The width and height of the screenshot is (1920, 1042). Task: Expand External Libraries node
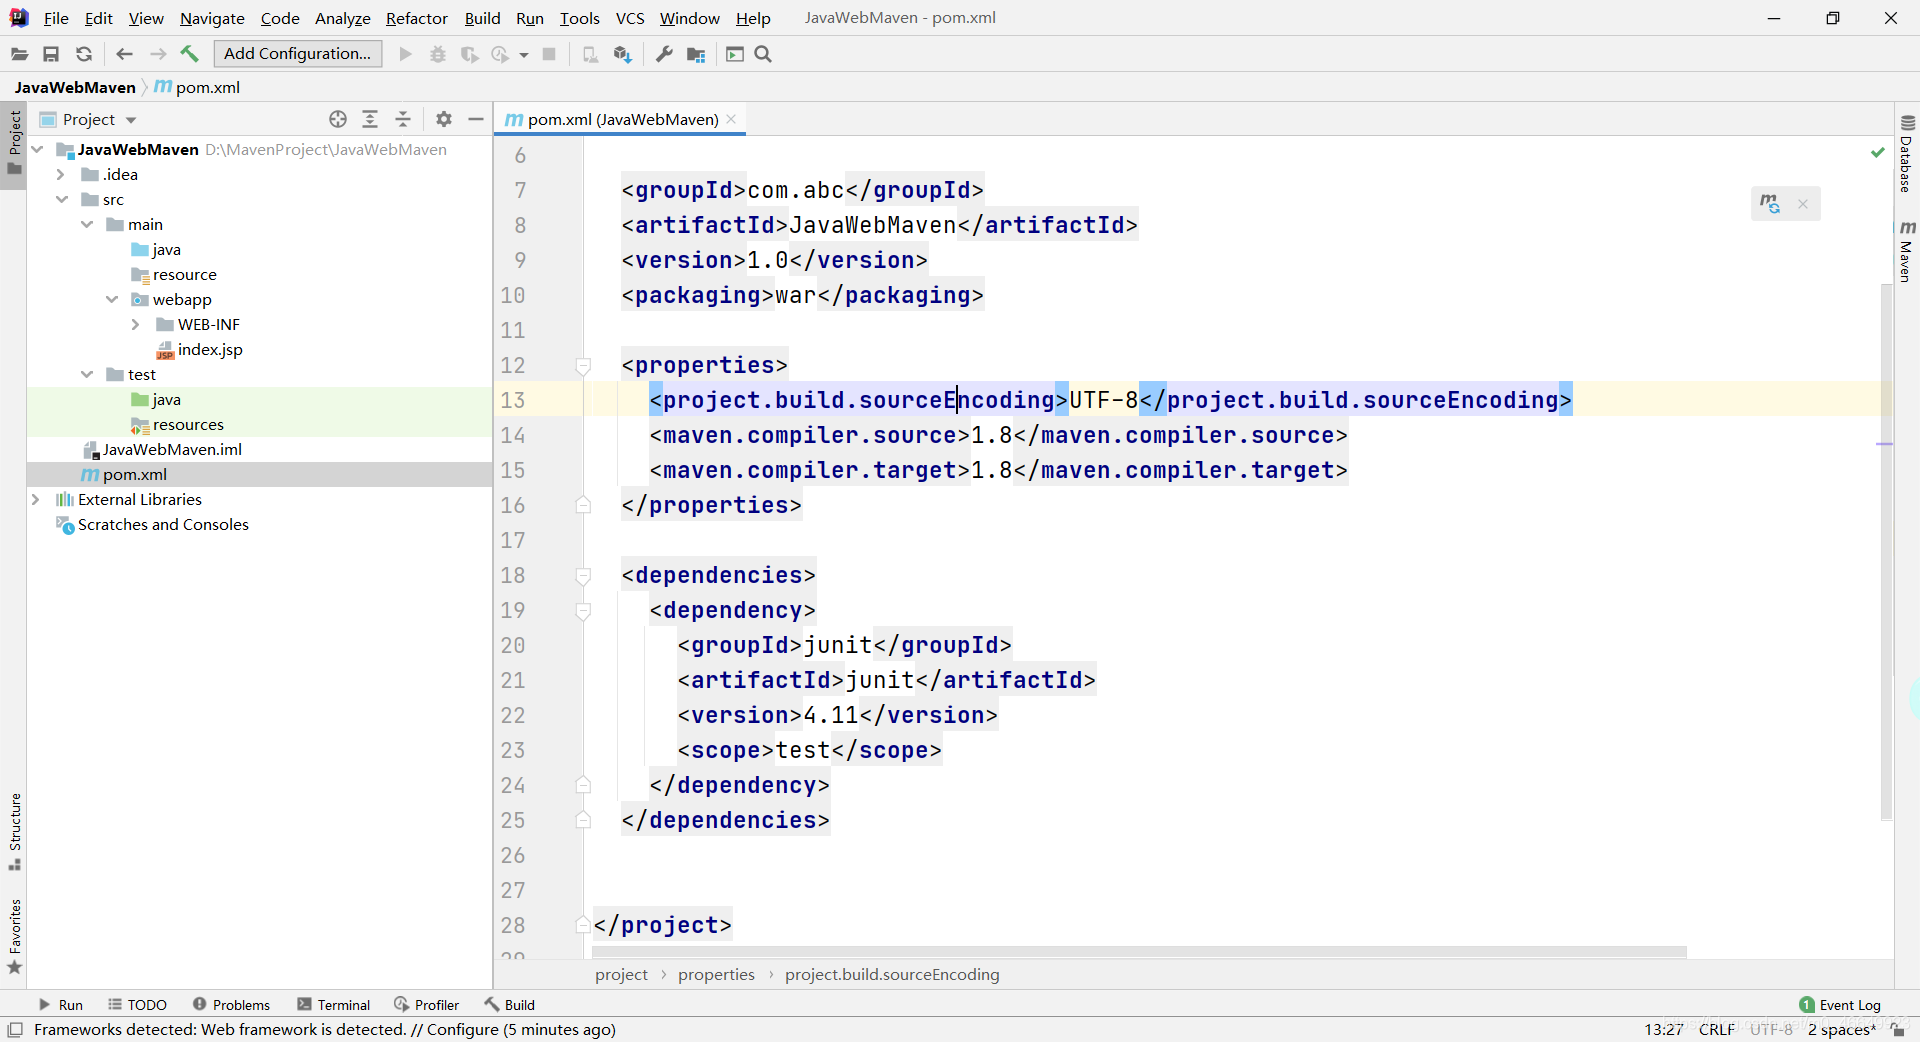point(36,499)
